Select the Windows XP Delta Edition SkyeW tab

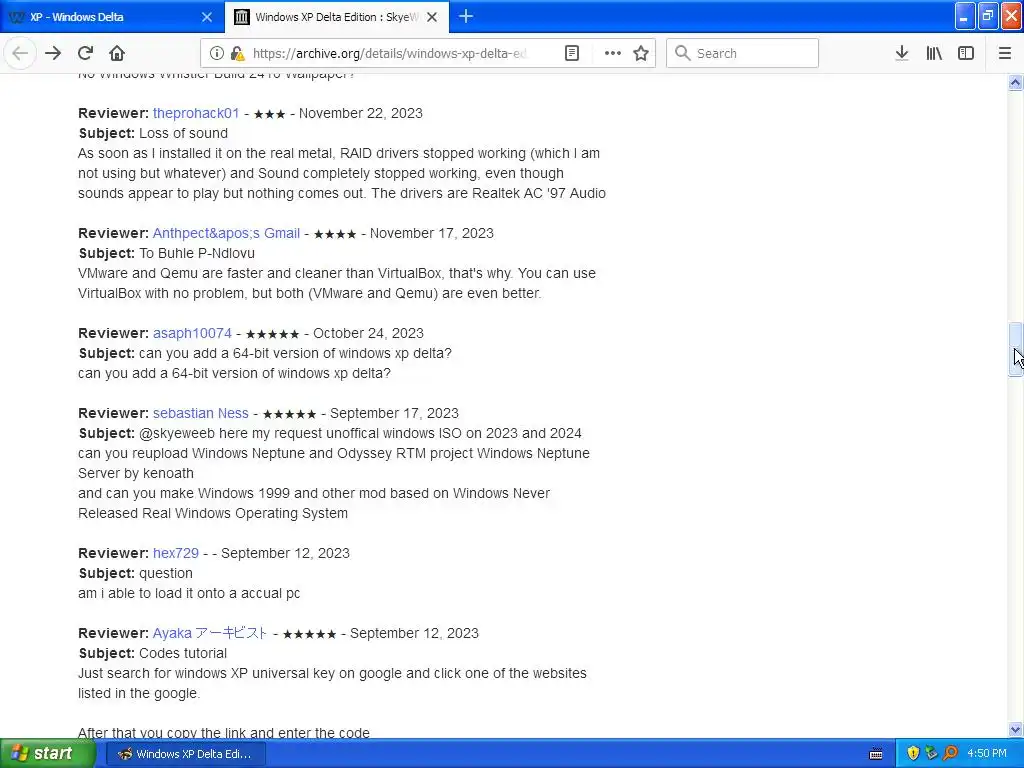click(x=336, y=17)
